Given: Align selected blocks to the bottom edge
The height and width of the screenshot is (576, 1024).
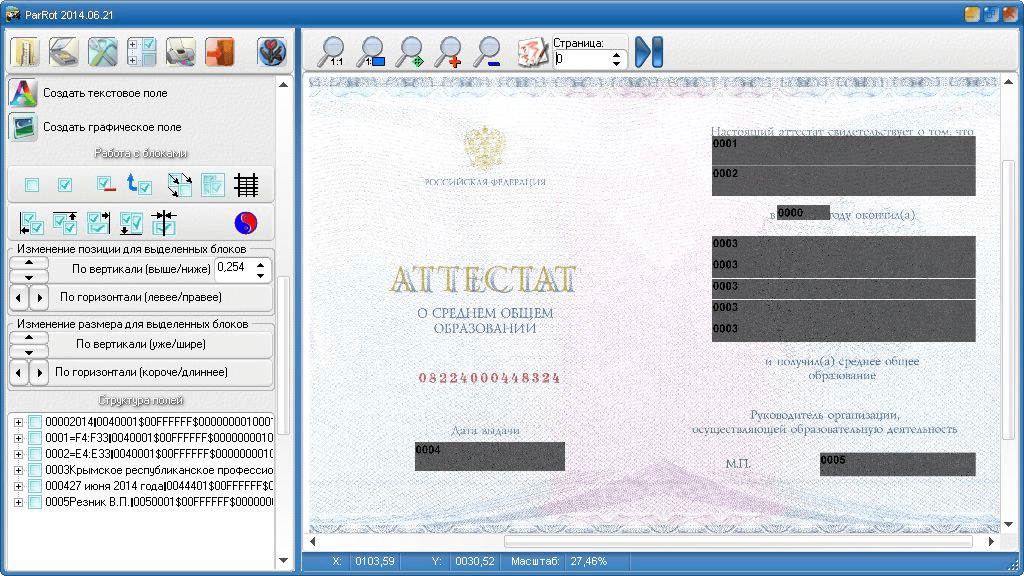Looking at the screenshot, I should (131, 223).
